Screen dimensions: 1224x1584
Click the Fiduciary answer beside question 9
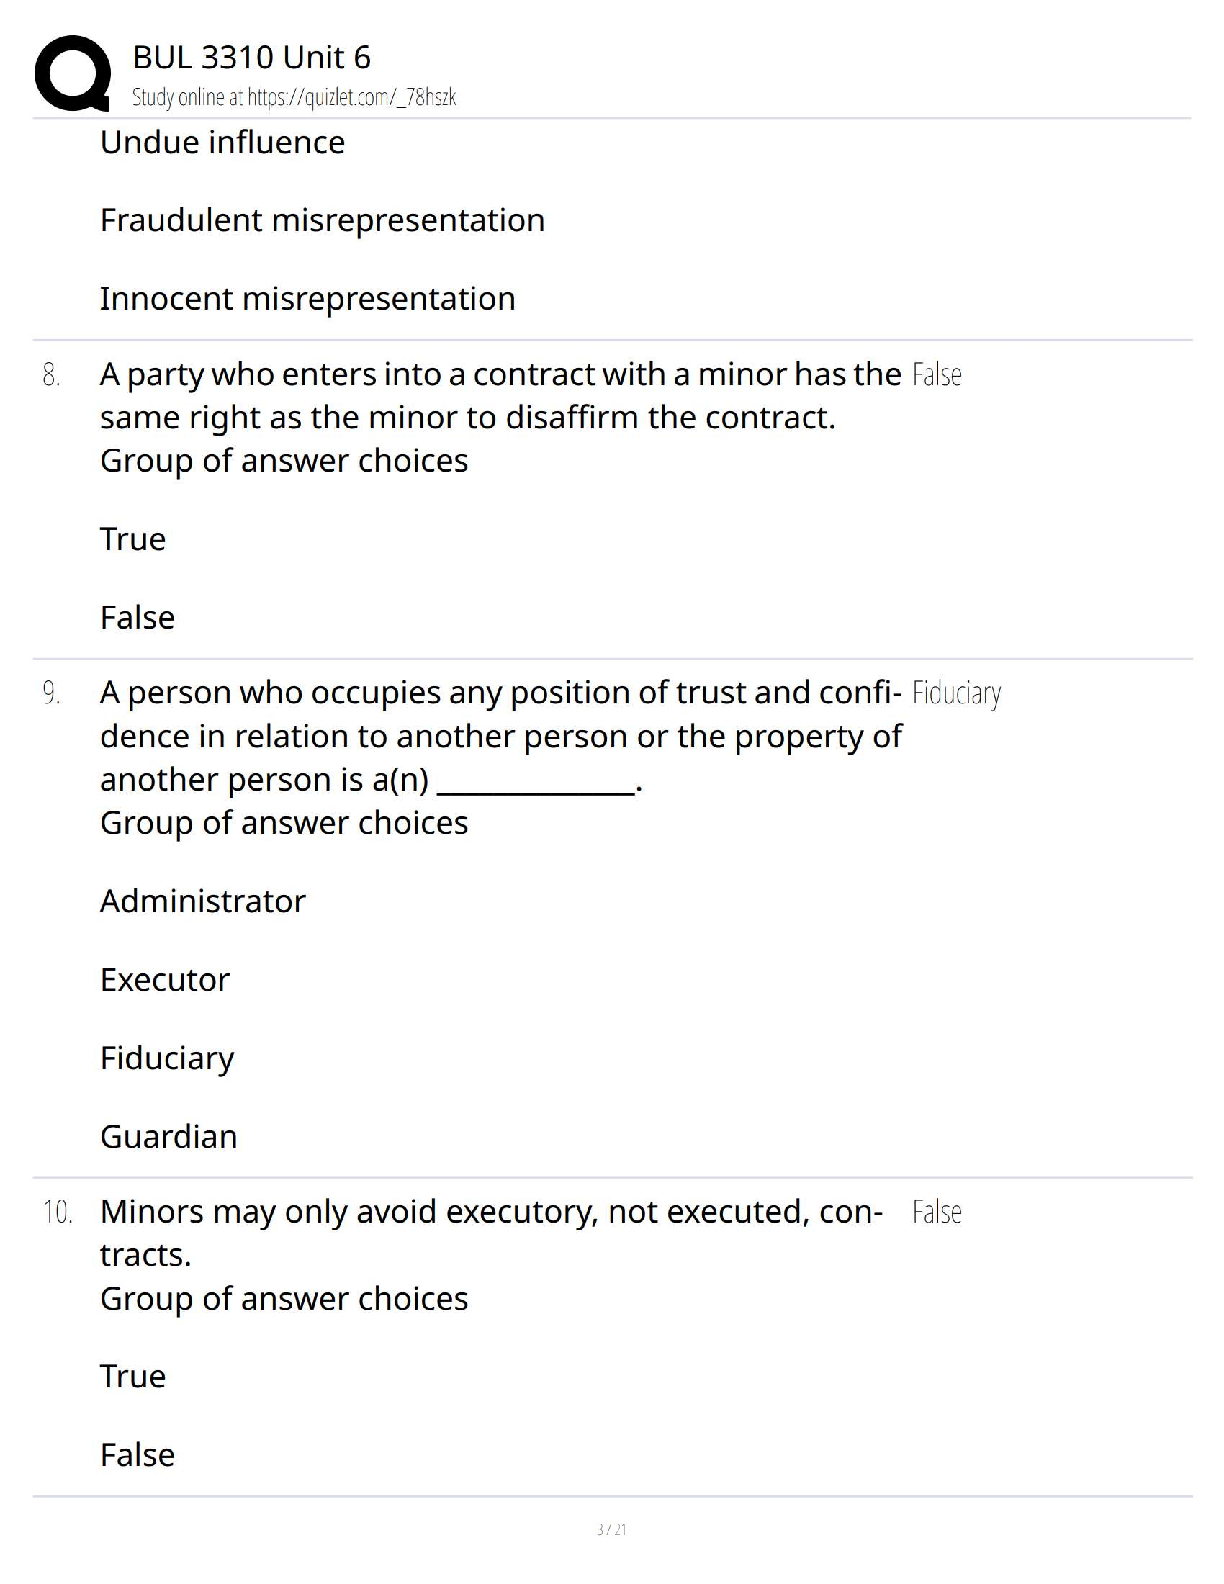click(x=957, y=693)
